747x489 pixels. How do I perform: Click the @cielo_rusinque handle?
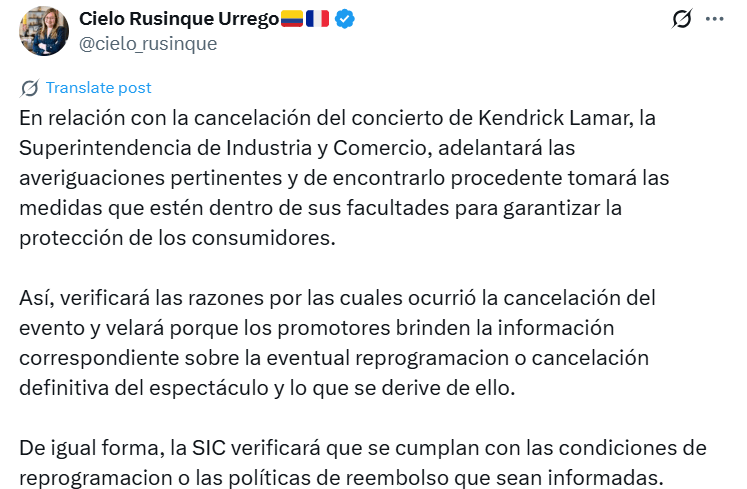(147, 44)
